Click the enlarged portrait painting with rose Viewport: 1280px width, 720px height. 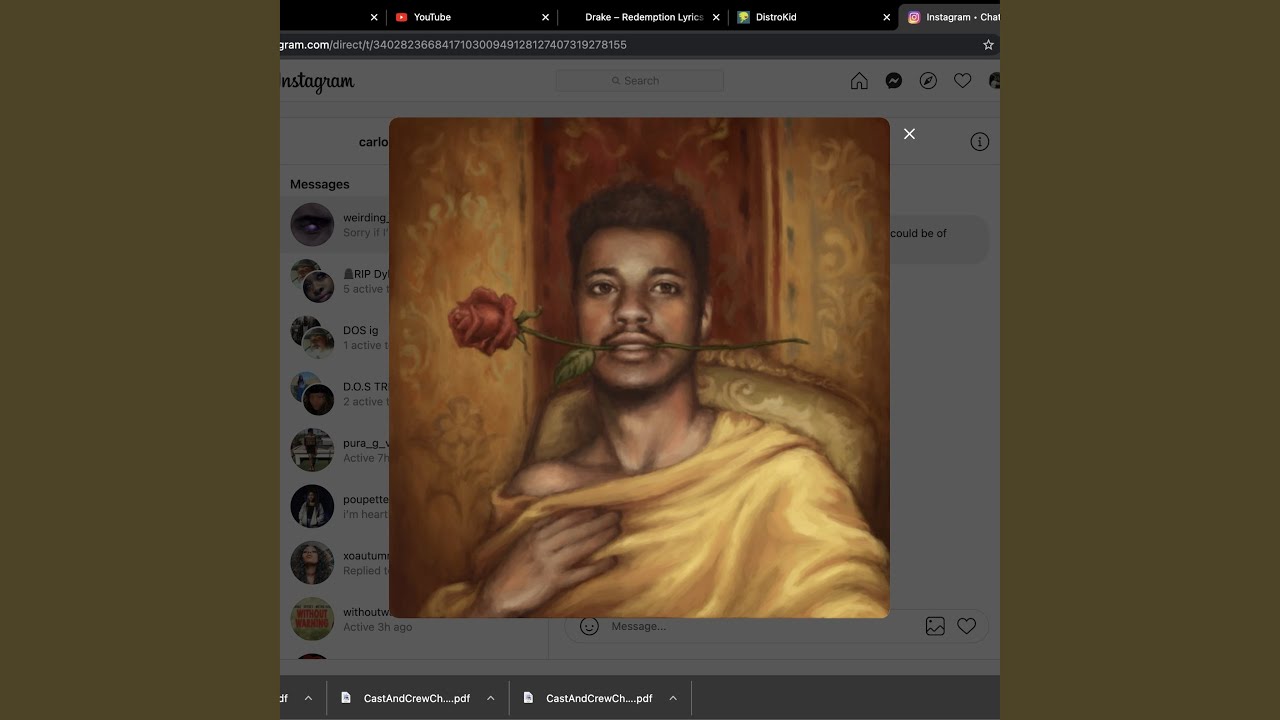point(639,367)
